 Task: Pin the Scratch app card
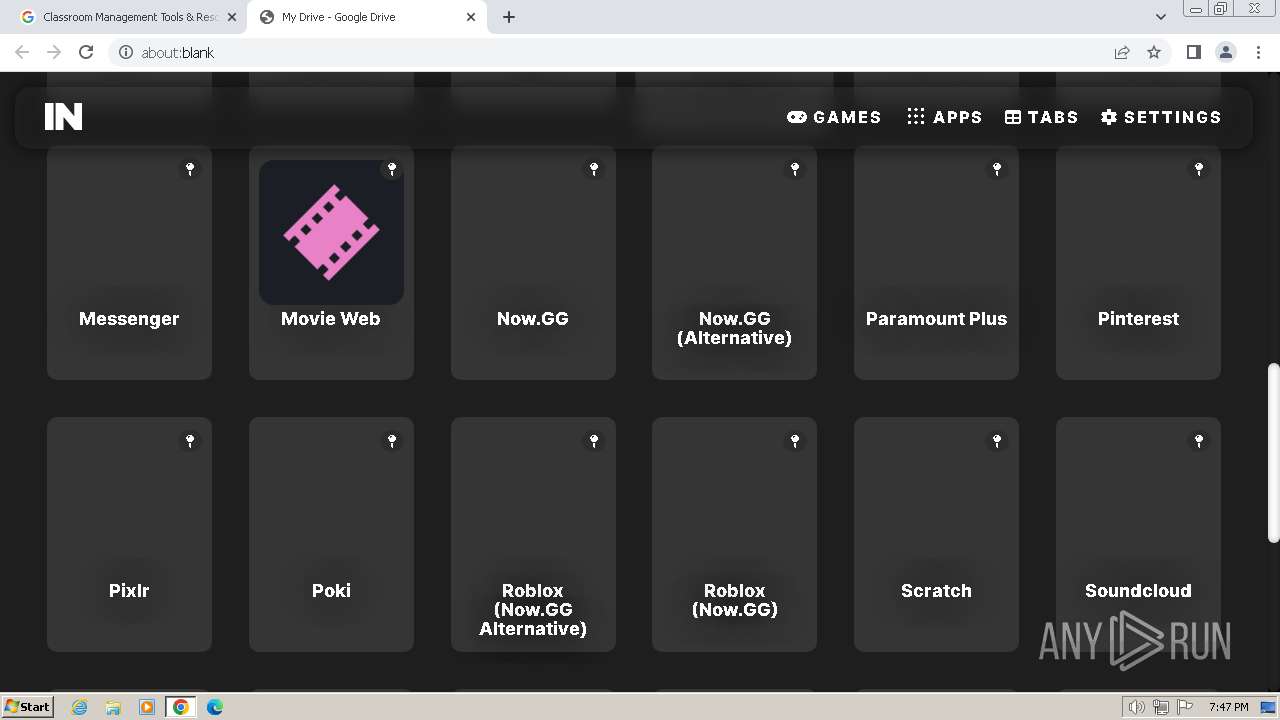[997, 441]
